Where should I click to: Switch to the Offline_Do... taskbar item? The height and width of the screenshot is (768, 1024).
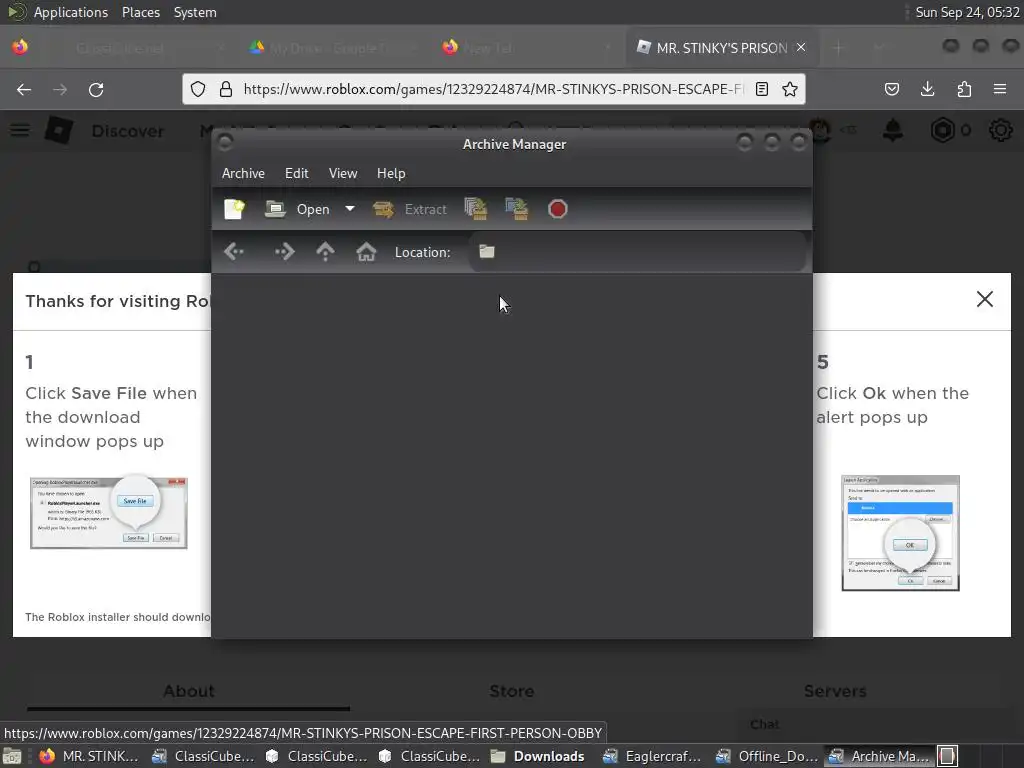point(765,756)
